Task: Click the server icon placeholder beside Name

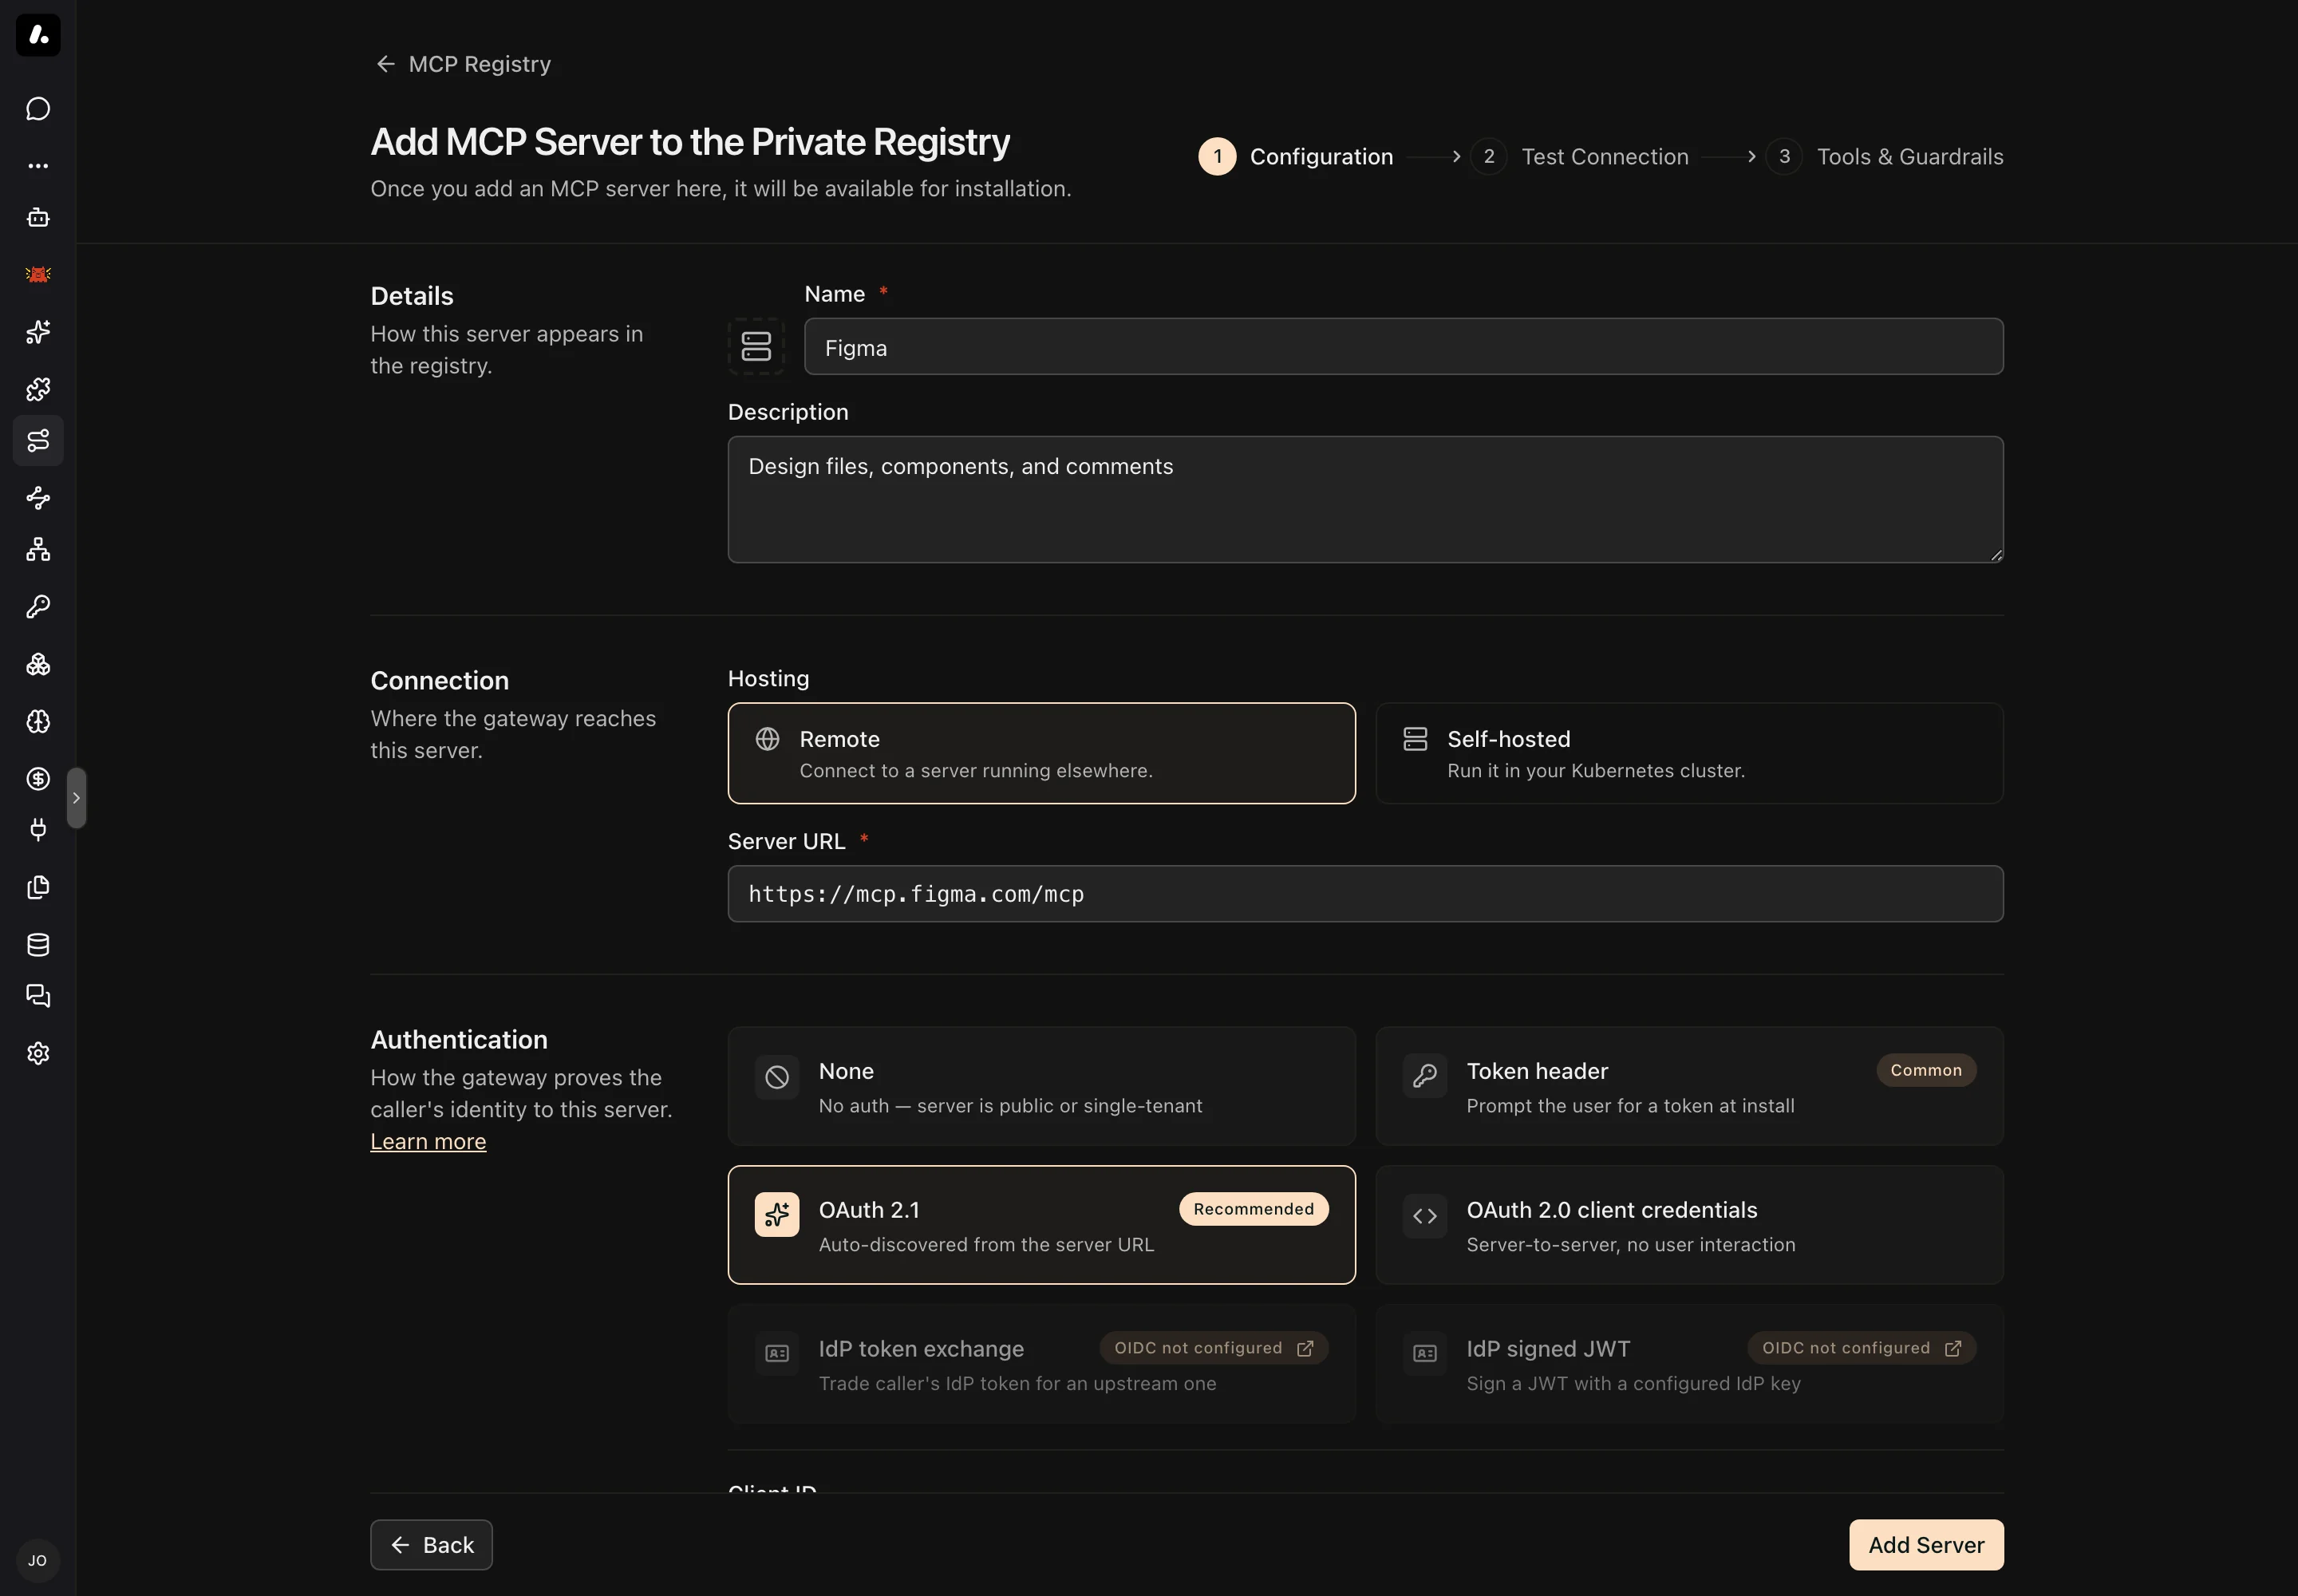Action: pos(756,347)
